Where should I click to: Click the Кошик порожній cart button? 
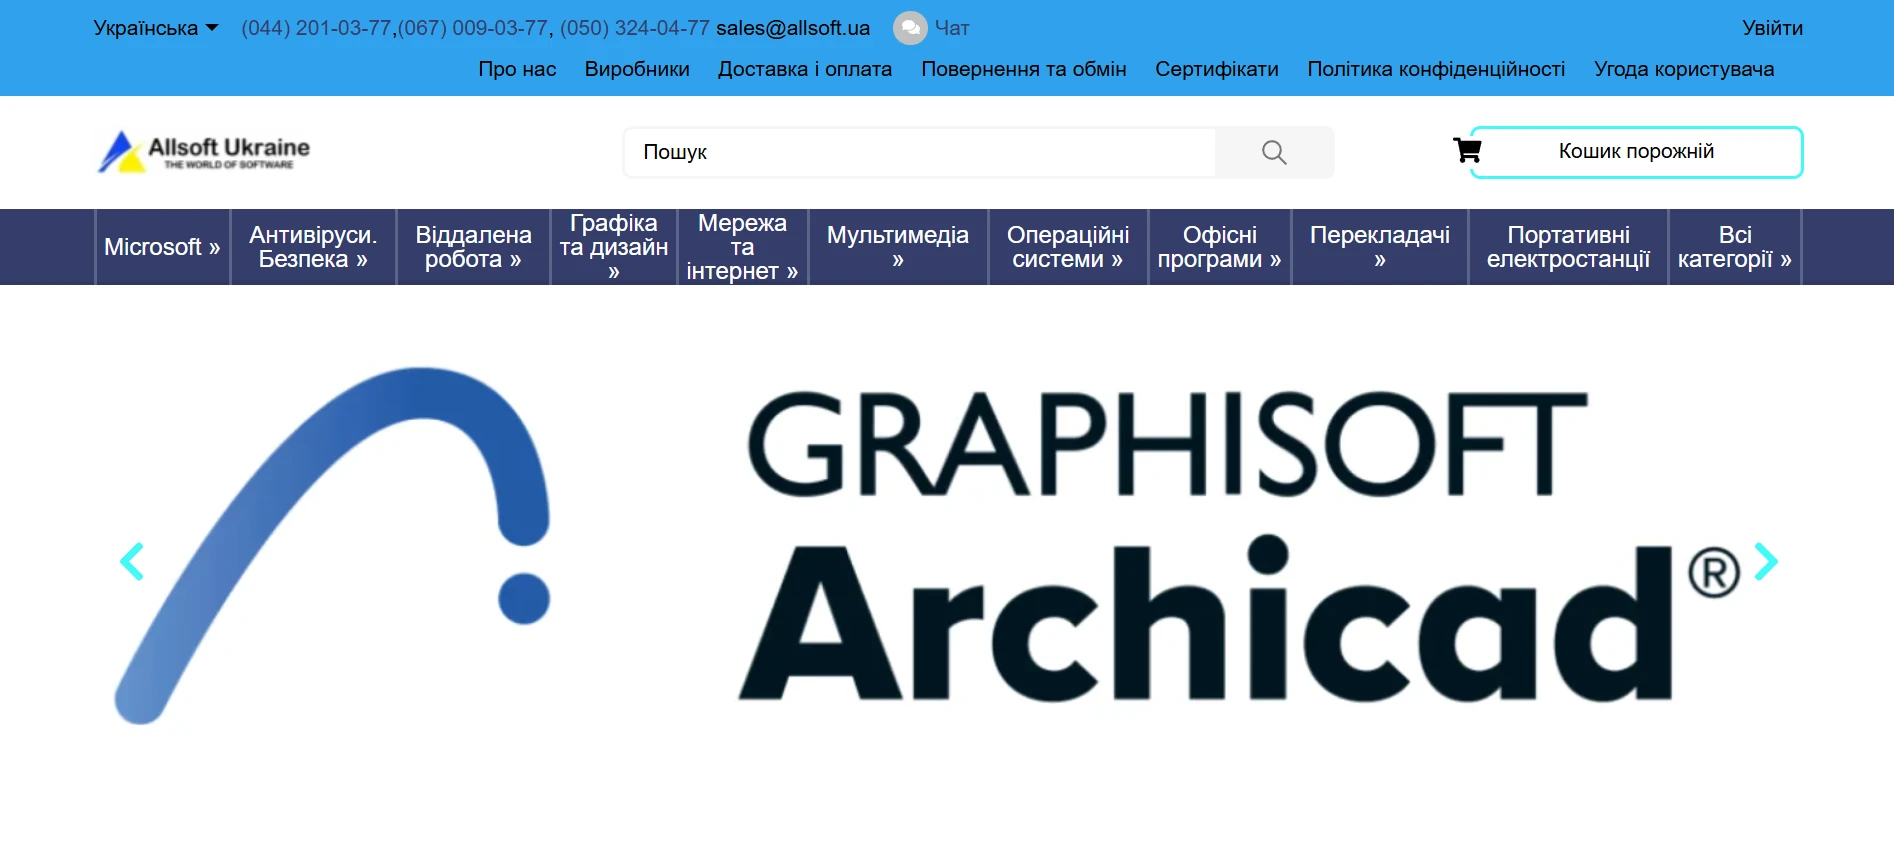click(1636, 152)
